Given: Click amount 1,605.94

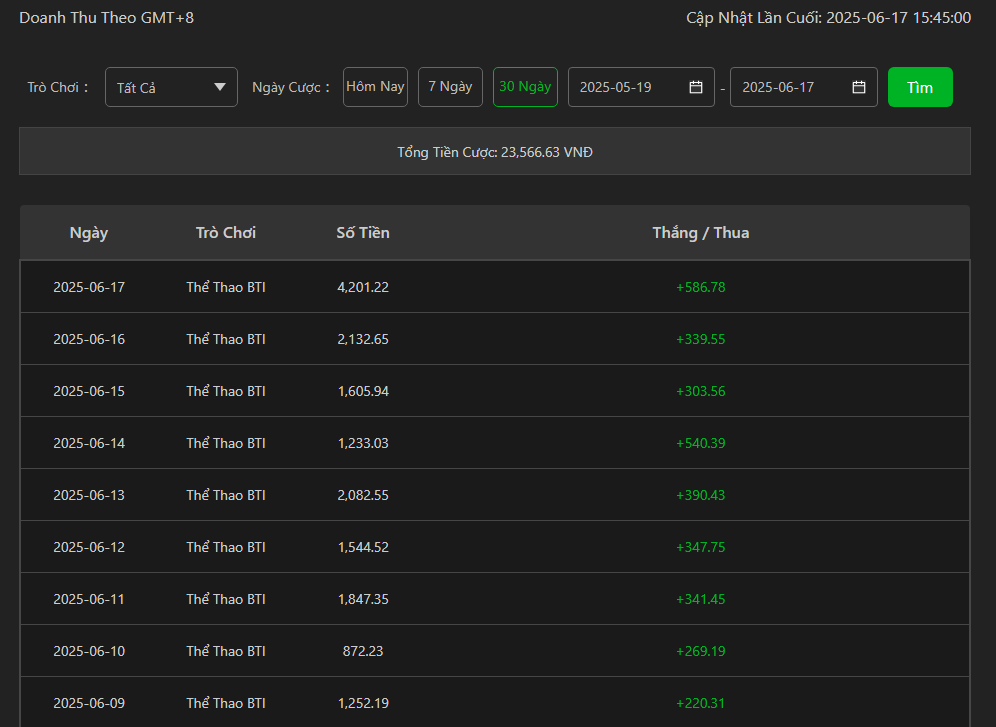Looking at the screenshot, I should click(x=363, y=391).
